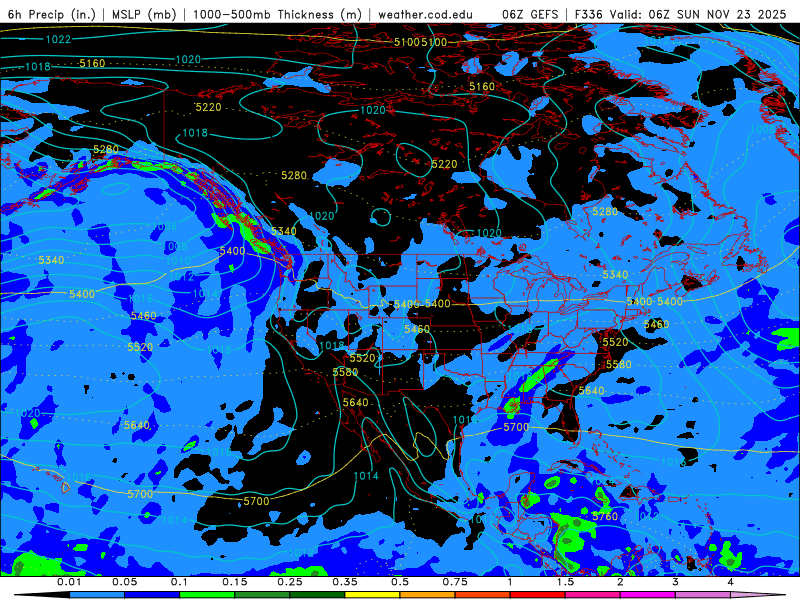The width and height of the screenshot is (800, 600).
Task: Click the 'F336' forecast hour label
Action: tap(589, 14)
